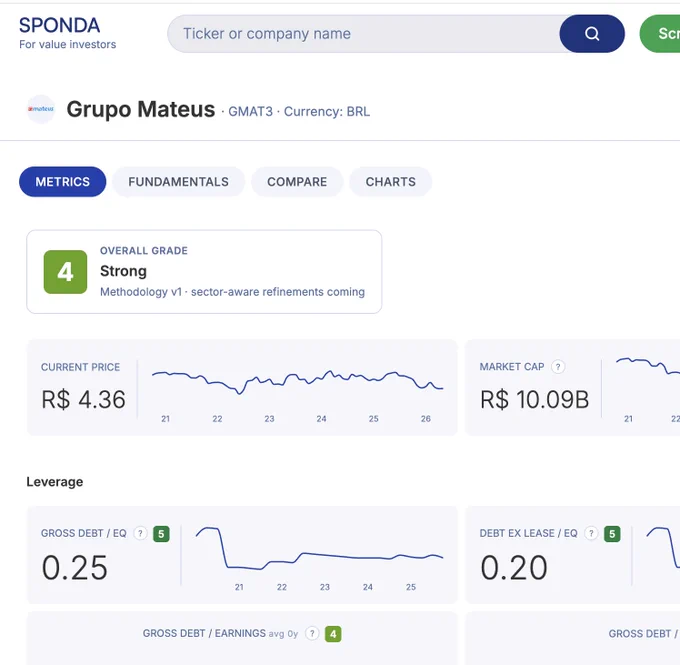The width and height of the screenshot is (680, 665).
Task: Open the Market Cap help question icon
Action: click(558, 367)
